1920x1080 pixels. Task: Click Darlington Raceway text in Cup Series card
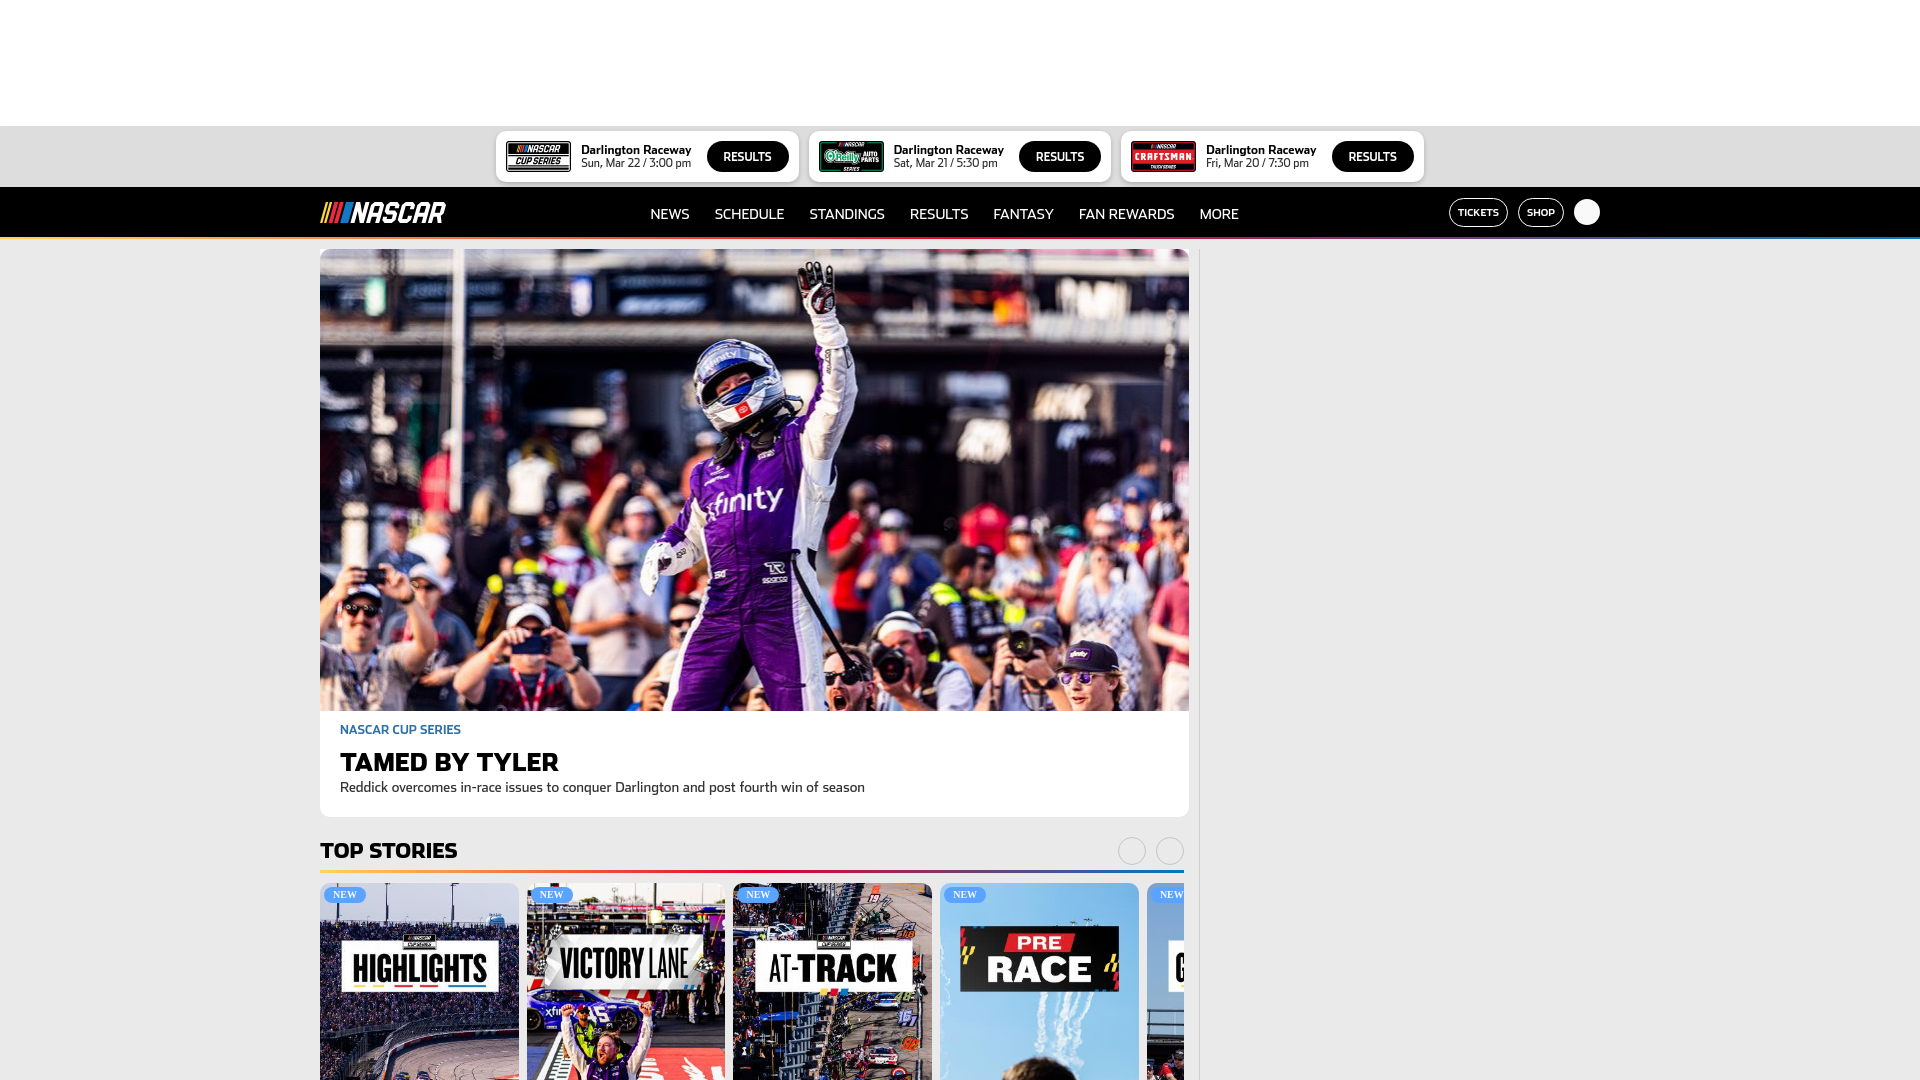(x=636, y=150)
